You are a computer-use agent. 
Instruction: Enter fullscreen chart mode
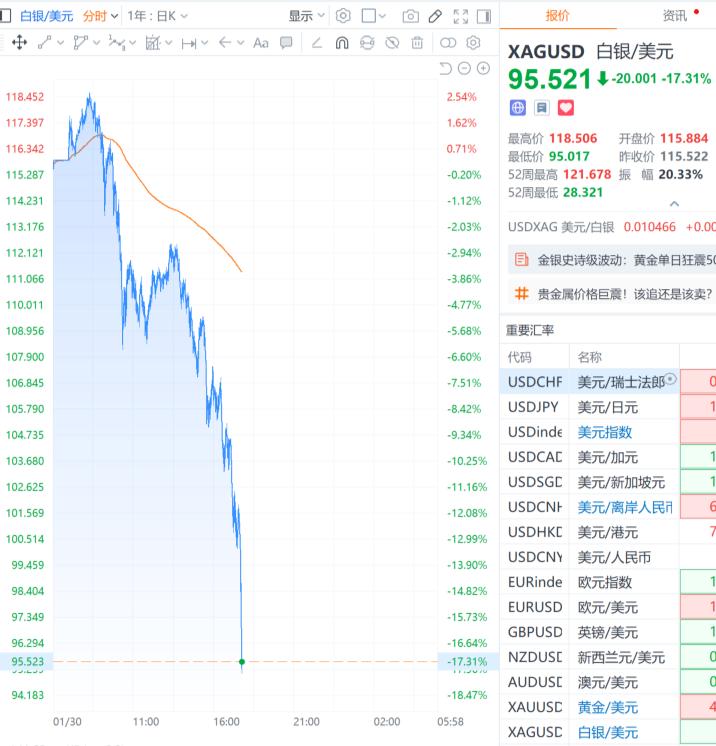[x=461, y=16]
